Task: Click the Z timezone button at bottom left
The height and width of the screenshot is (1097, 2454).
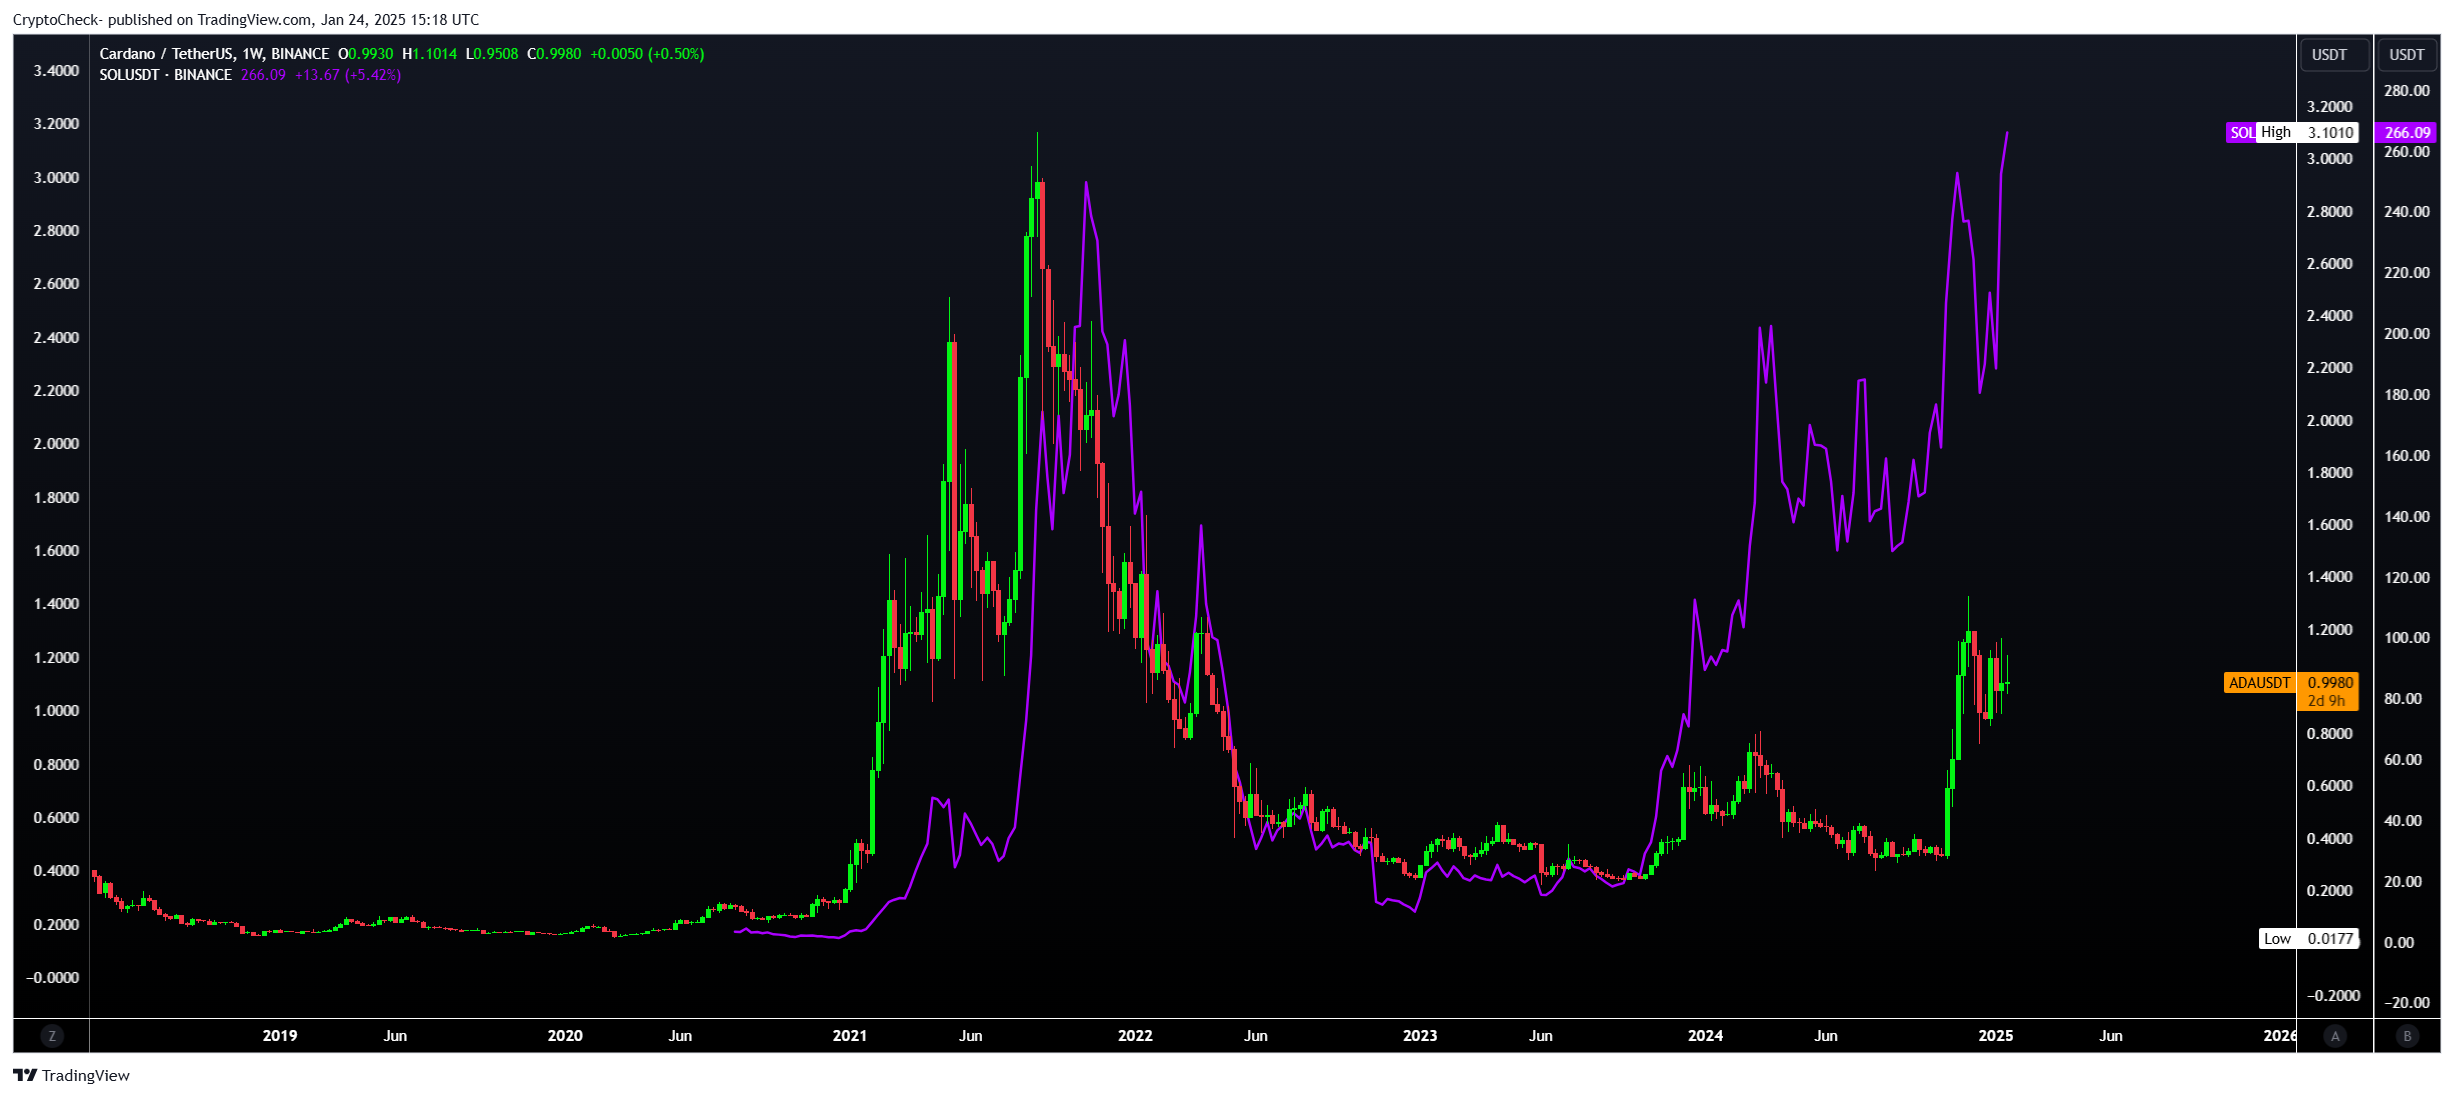Action: coord(52,1036)
